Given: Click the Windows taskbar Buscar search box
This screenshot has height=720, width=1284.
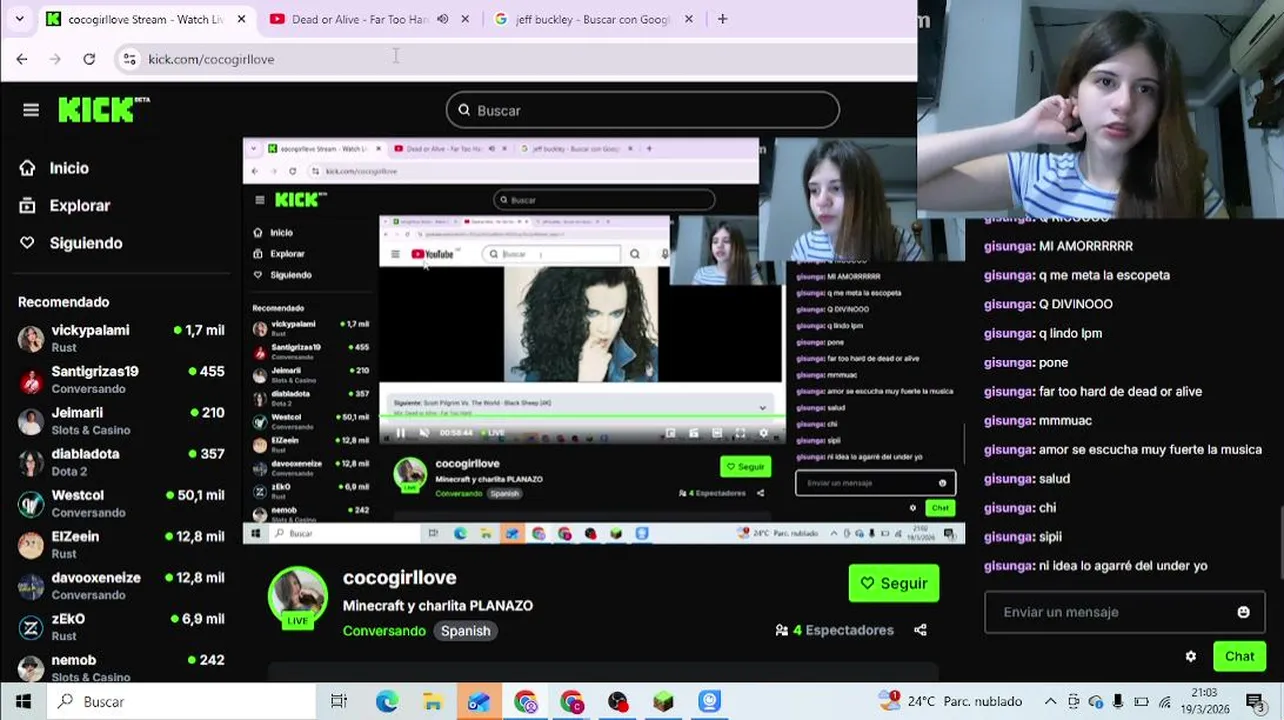Looking at the screenshot, I should tap(180, 702).
